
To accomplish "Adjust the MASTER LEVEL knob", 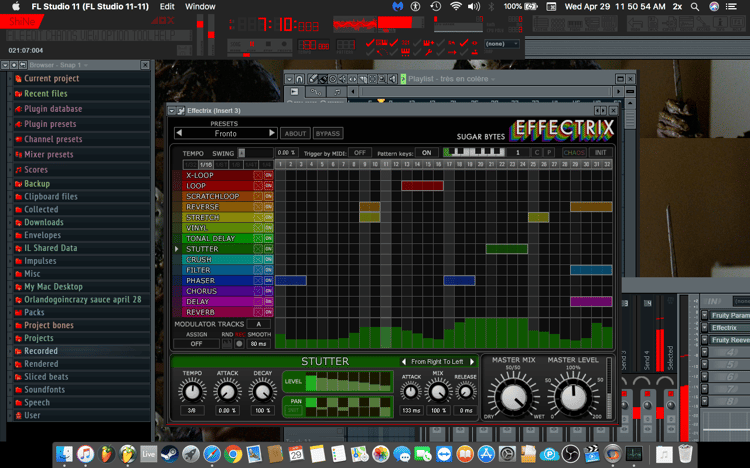I will (573, 397).
